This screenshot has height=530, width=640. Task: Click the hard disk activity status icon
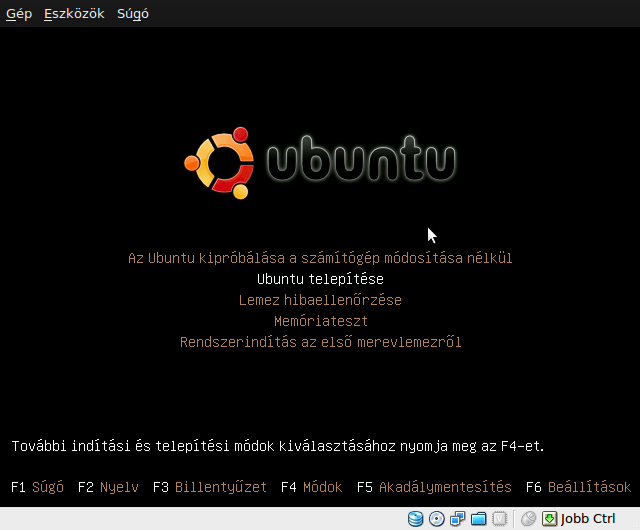pos(416,519)
